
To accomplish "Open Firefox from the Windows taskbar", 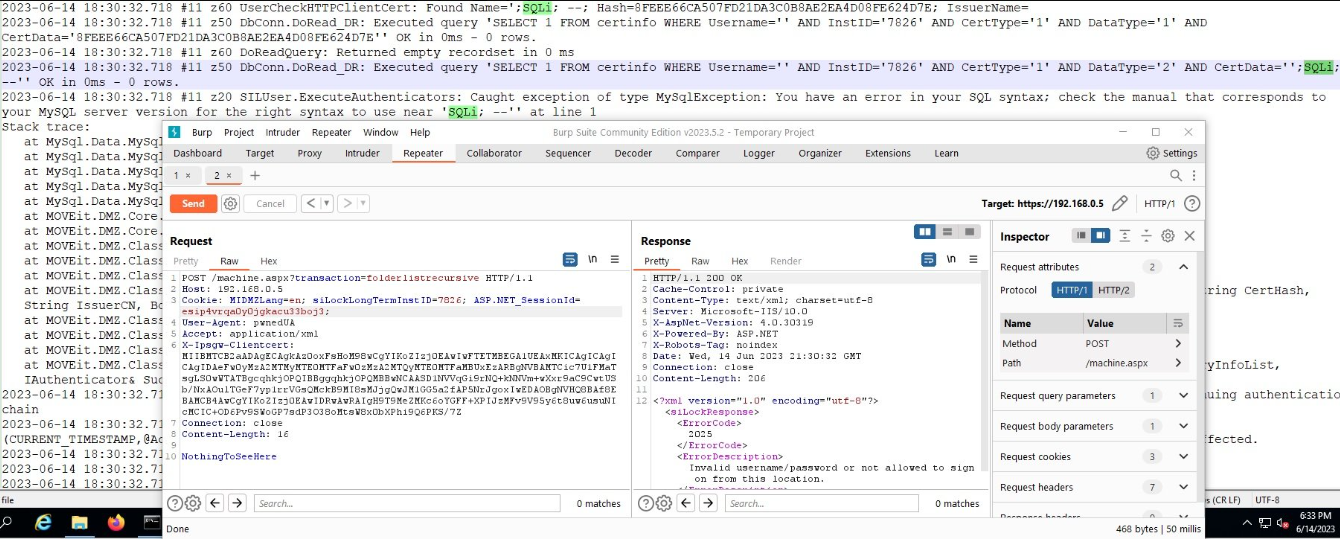I will point(116,523).
